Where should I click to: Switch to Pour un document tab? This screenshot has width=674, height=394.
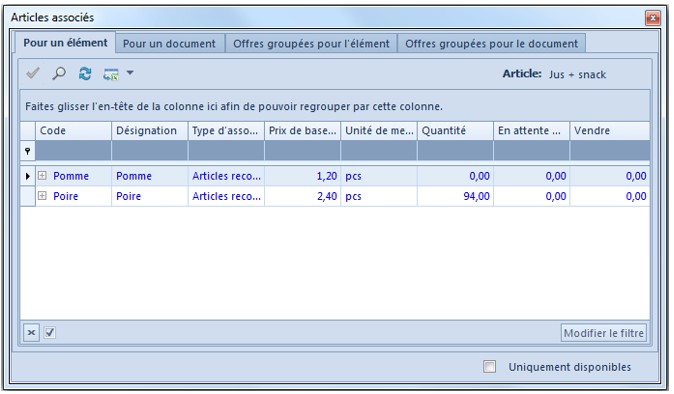click(169, 43)
